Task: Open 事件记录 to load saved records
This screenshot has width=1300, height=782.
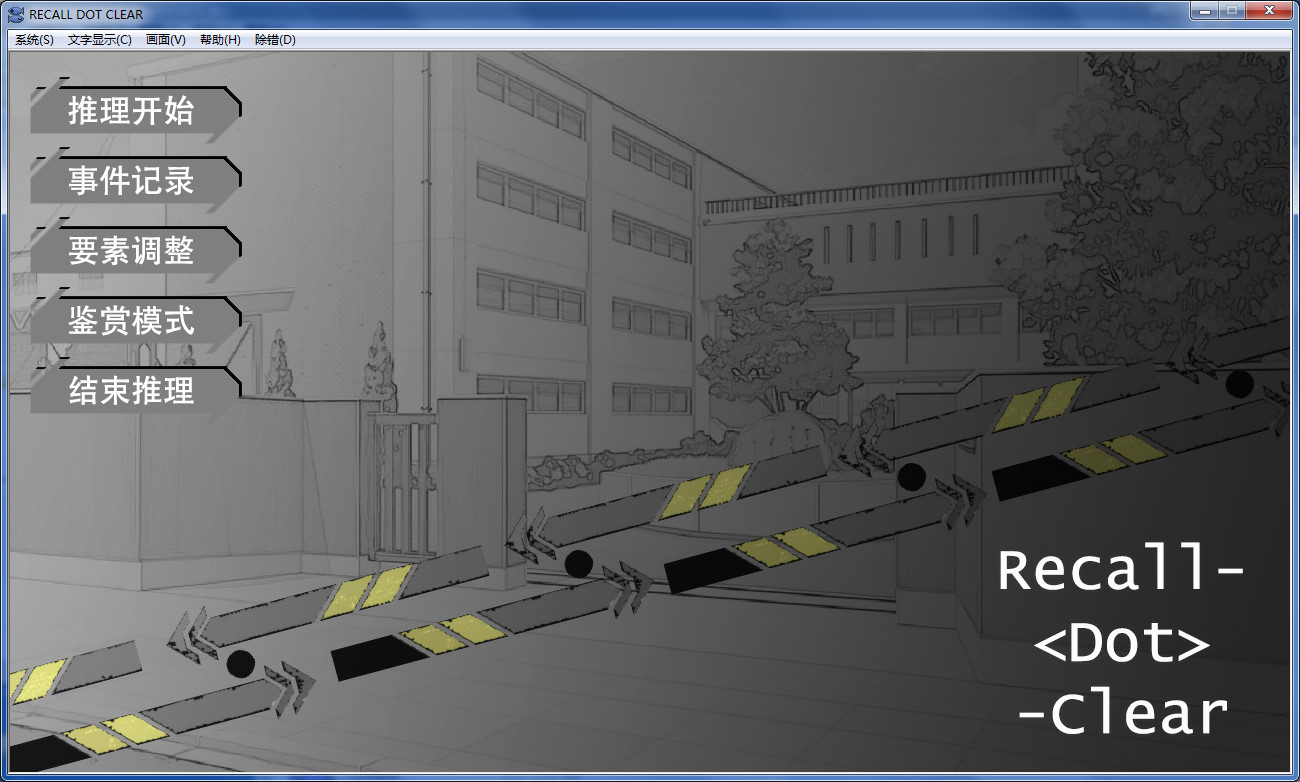Action: [132, 181]
